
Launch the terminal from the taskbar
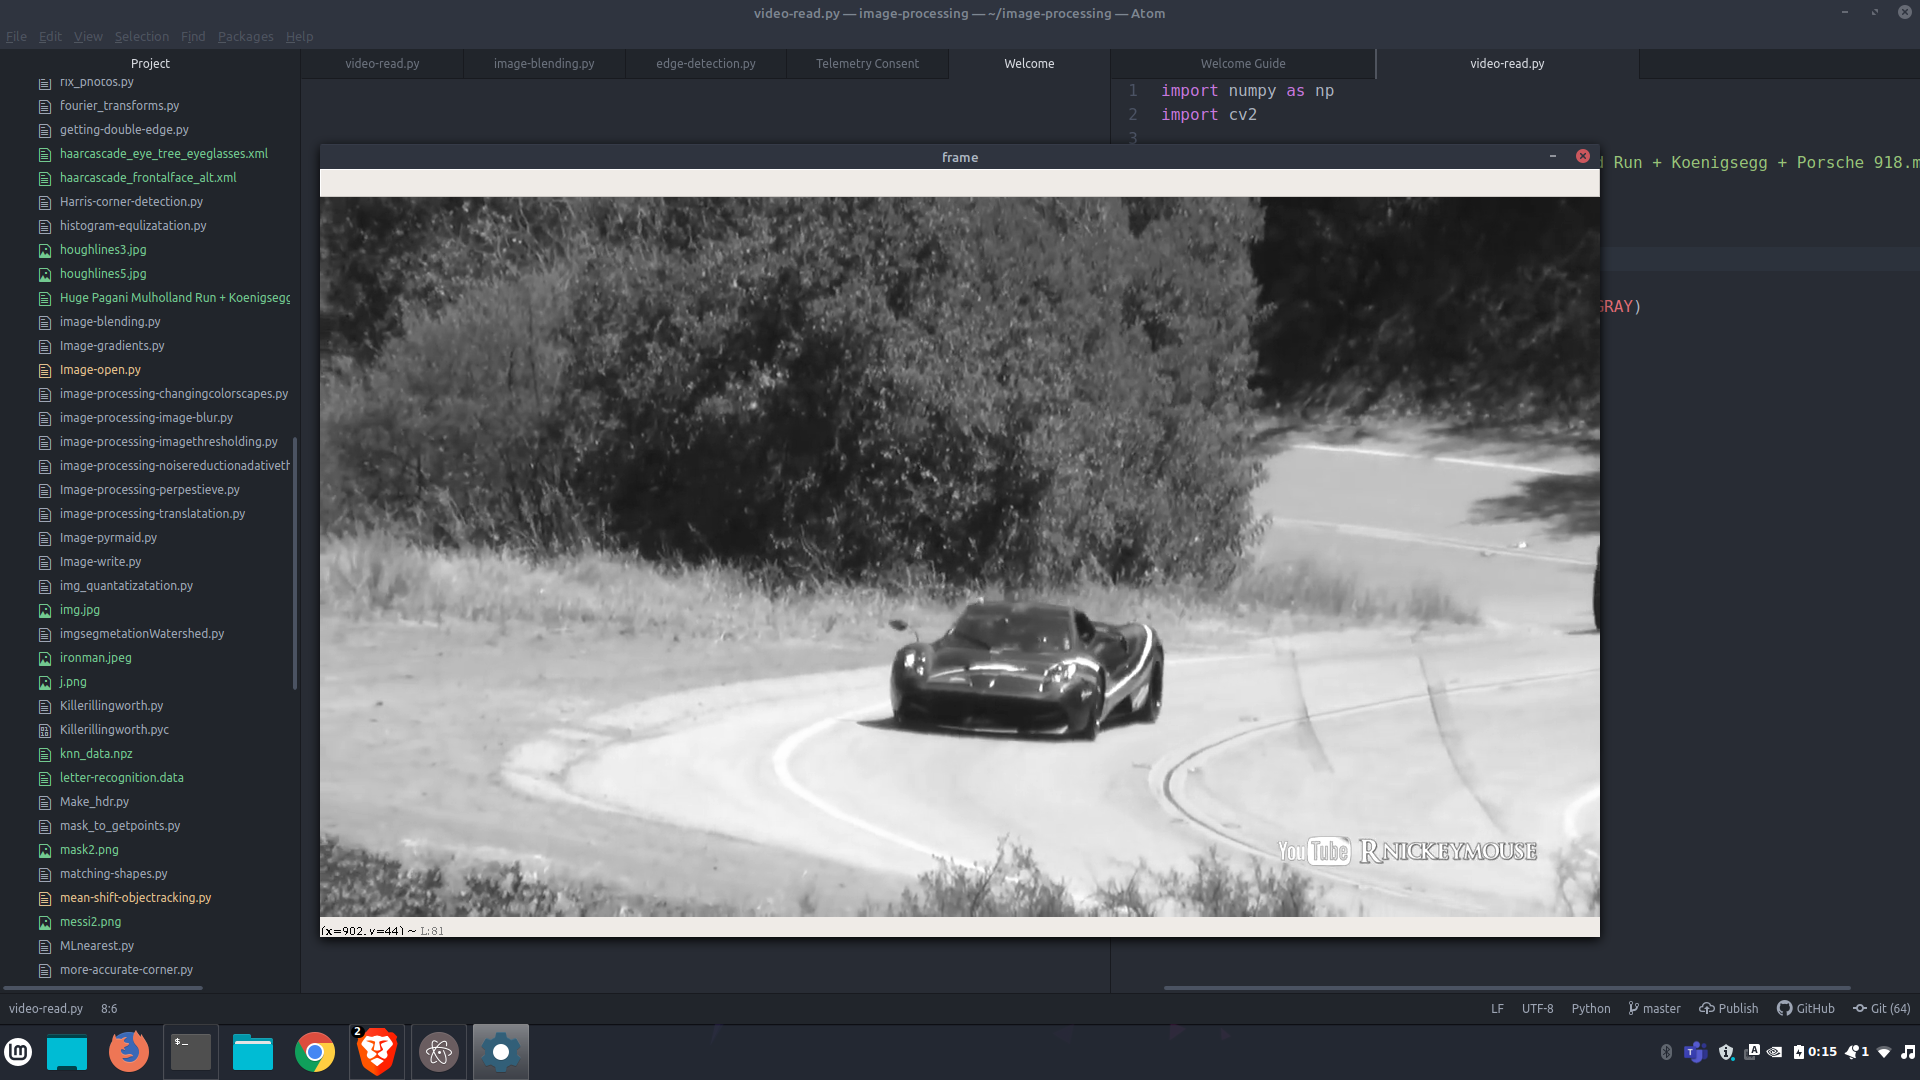190,1052
